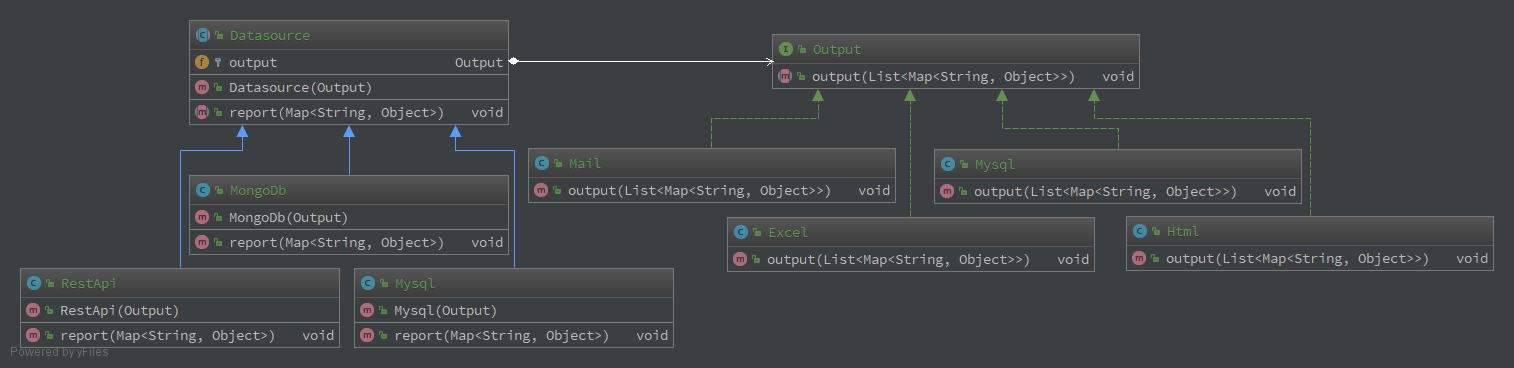Click the method icon in the Html class
The height and width of the screenshot is (368, 1514).
point(1139,258)
